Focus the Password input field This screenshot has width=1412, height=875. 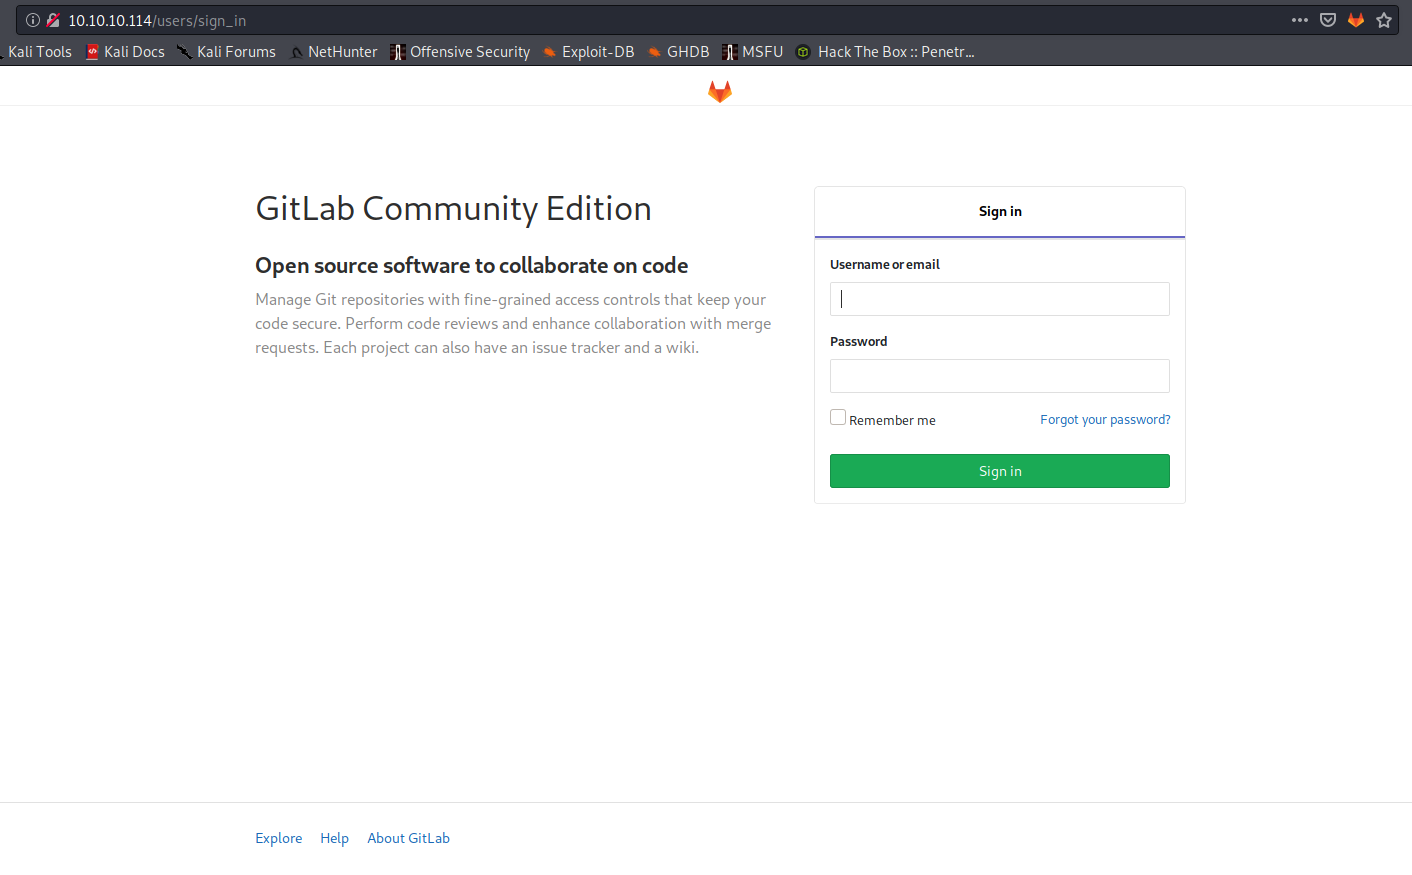(1000, 376)
